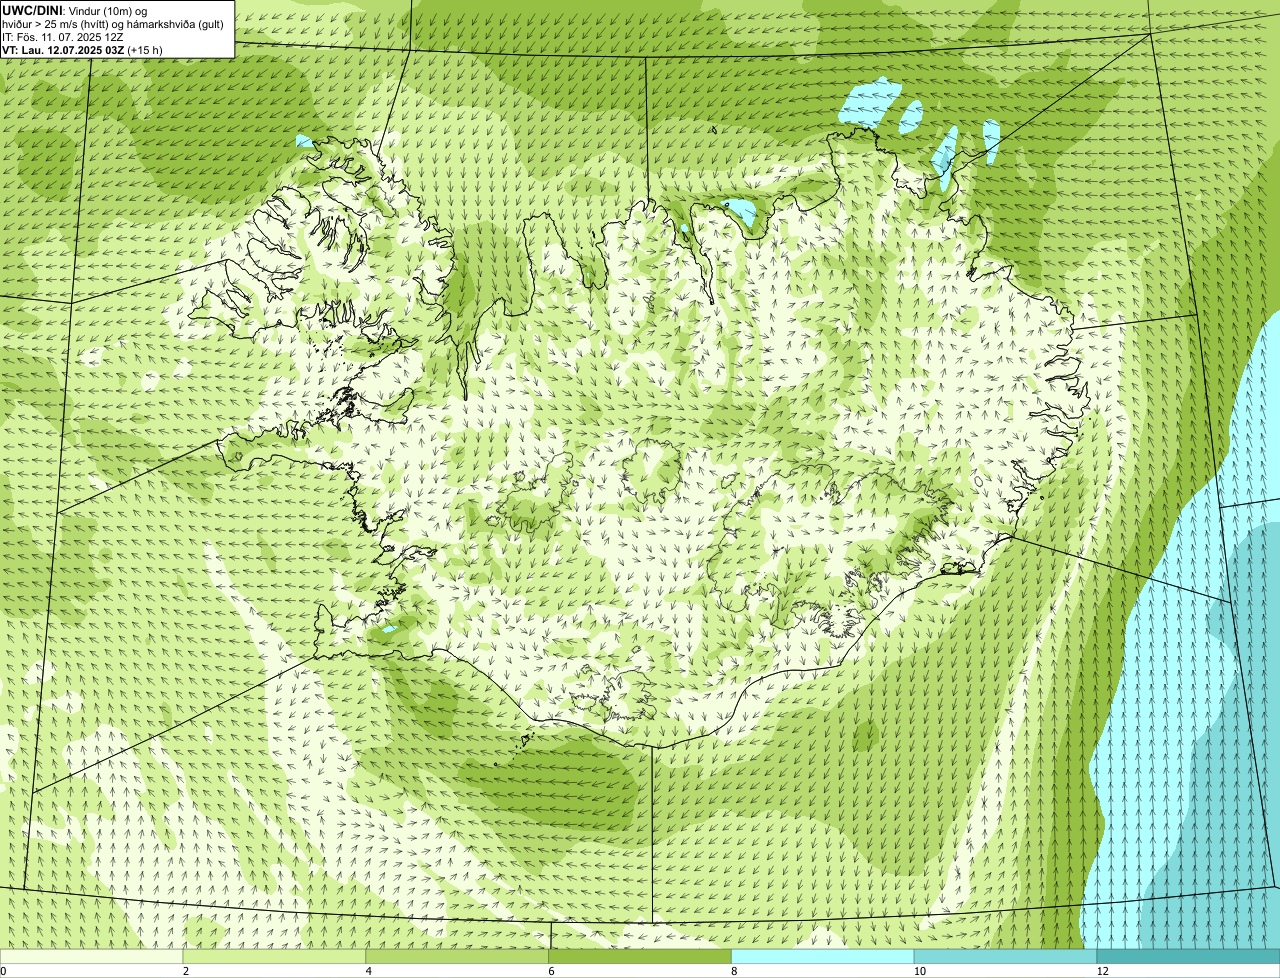This screenshot has height=978, width=1280.
Task: Click the "6" label on the color scale
Action: click(551, 971)
